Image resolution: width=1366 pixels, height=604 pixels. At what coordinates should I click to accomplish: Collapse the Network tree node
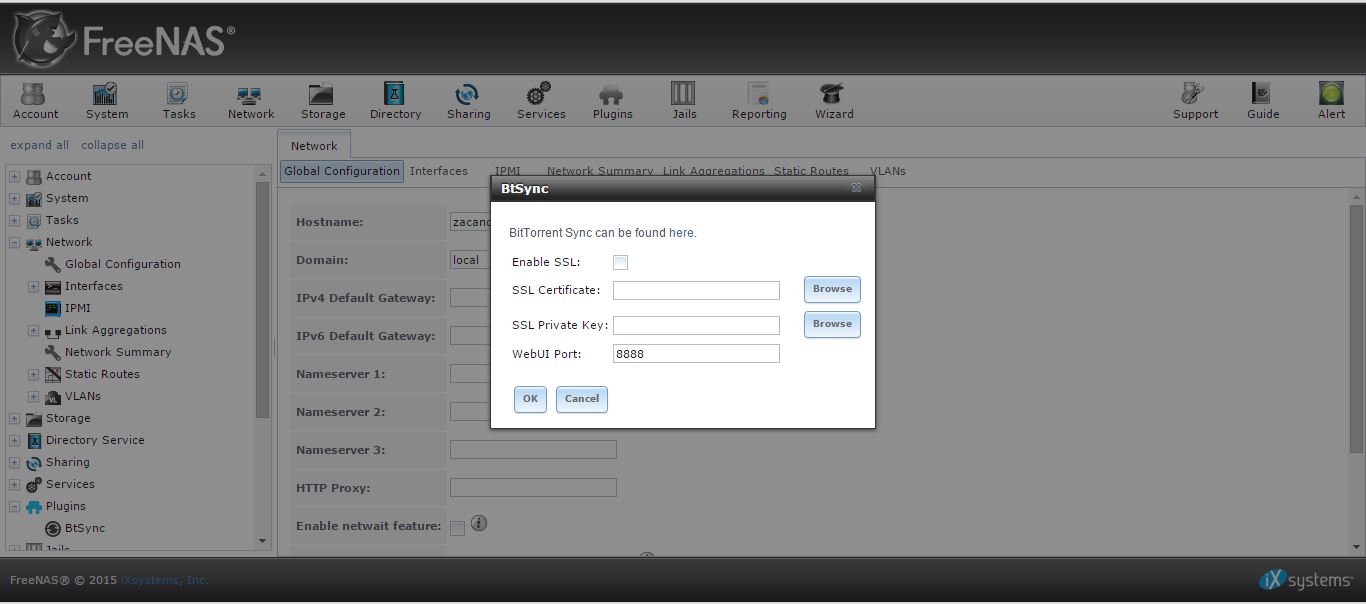coord(15,242)
